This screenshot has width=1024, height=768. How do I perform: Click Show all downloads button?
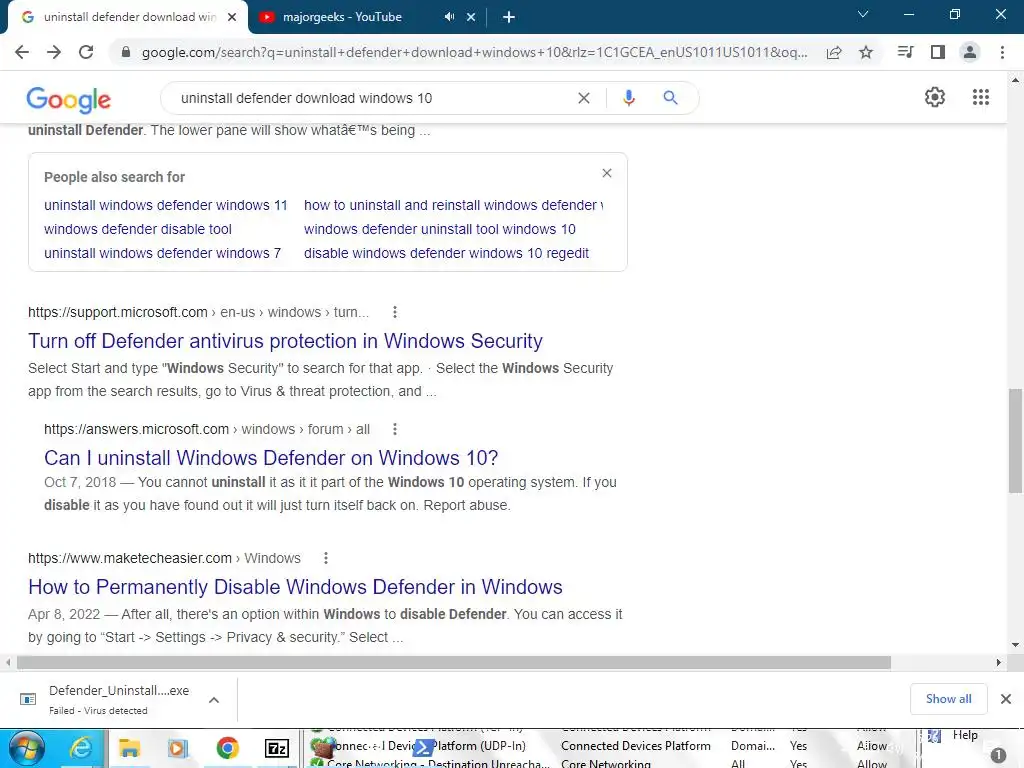point(948,699)
